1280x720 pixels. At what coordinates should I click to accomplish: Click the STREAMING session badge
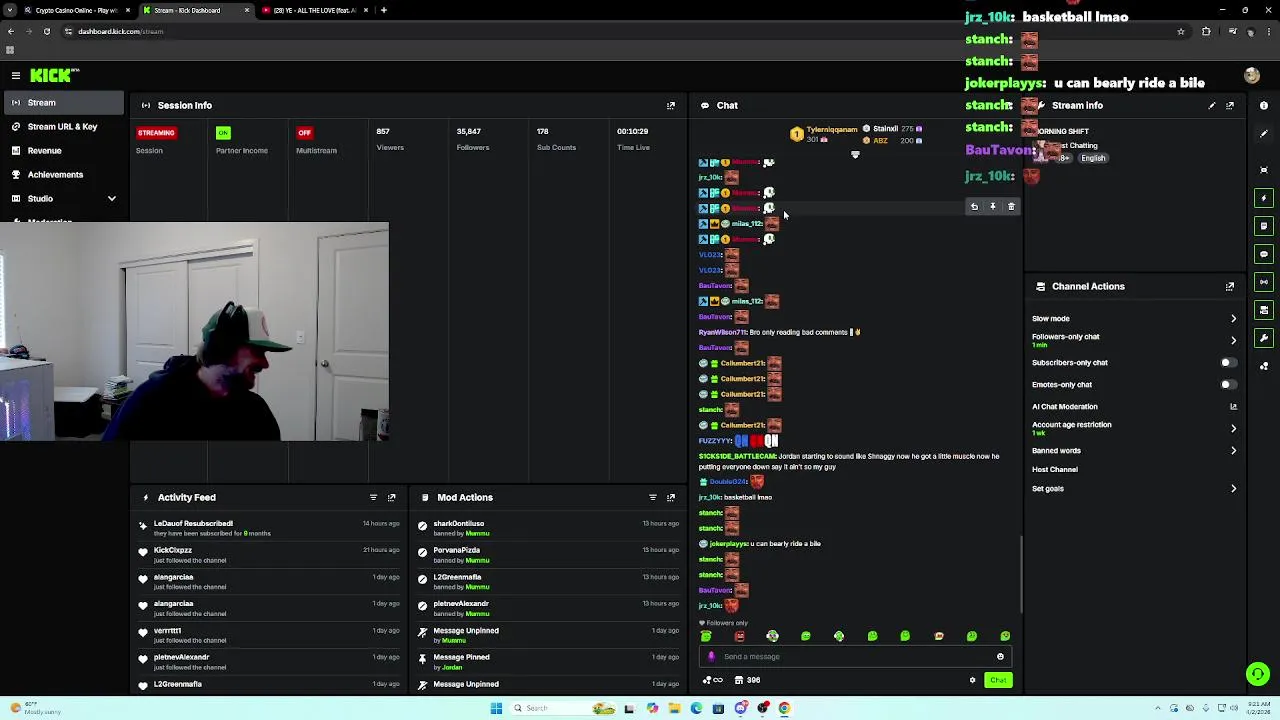(x=156, y=132)
